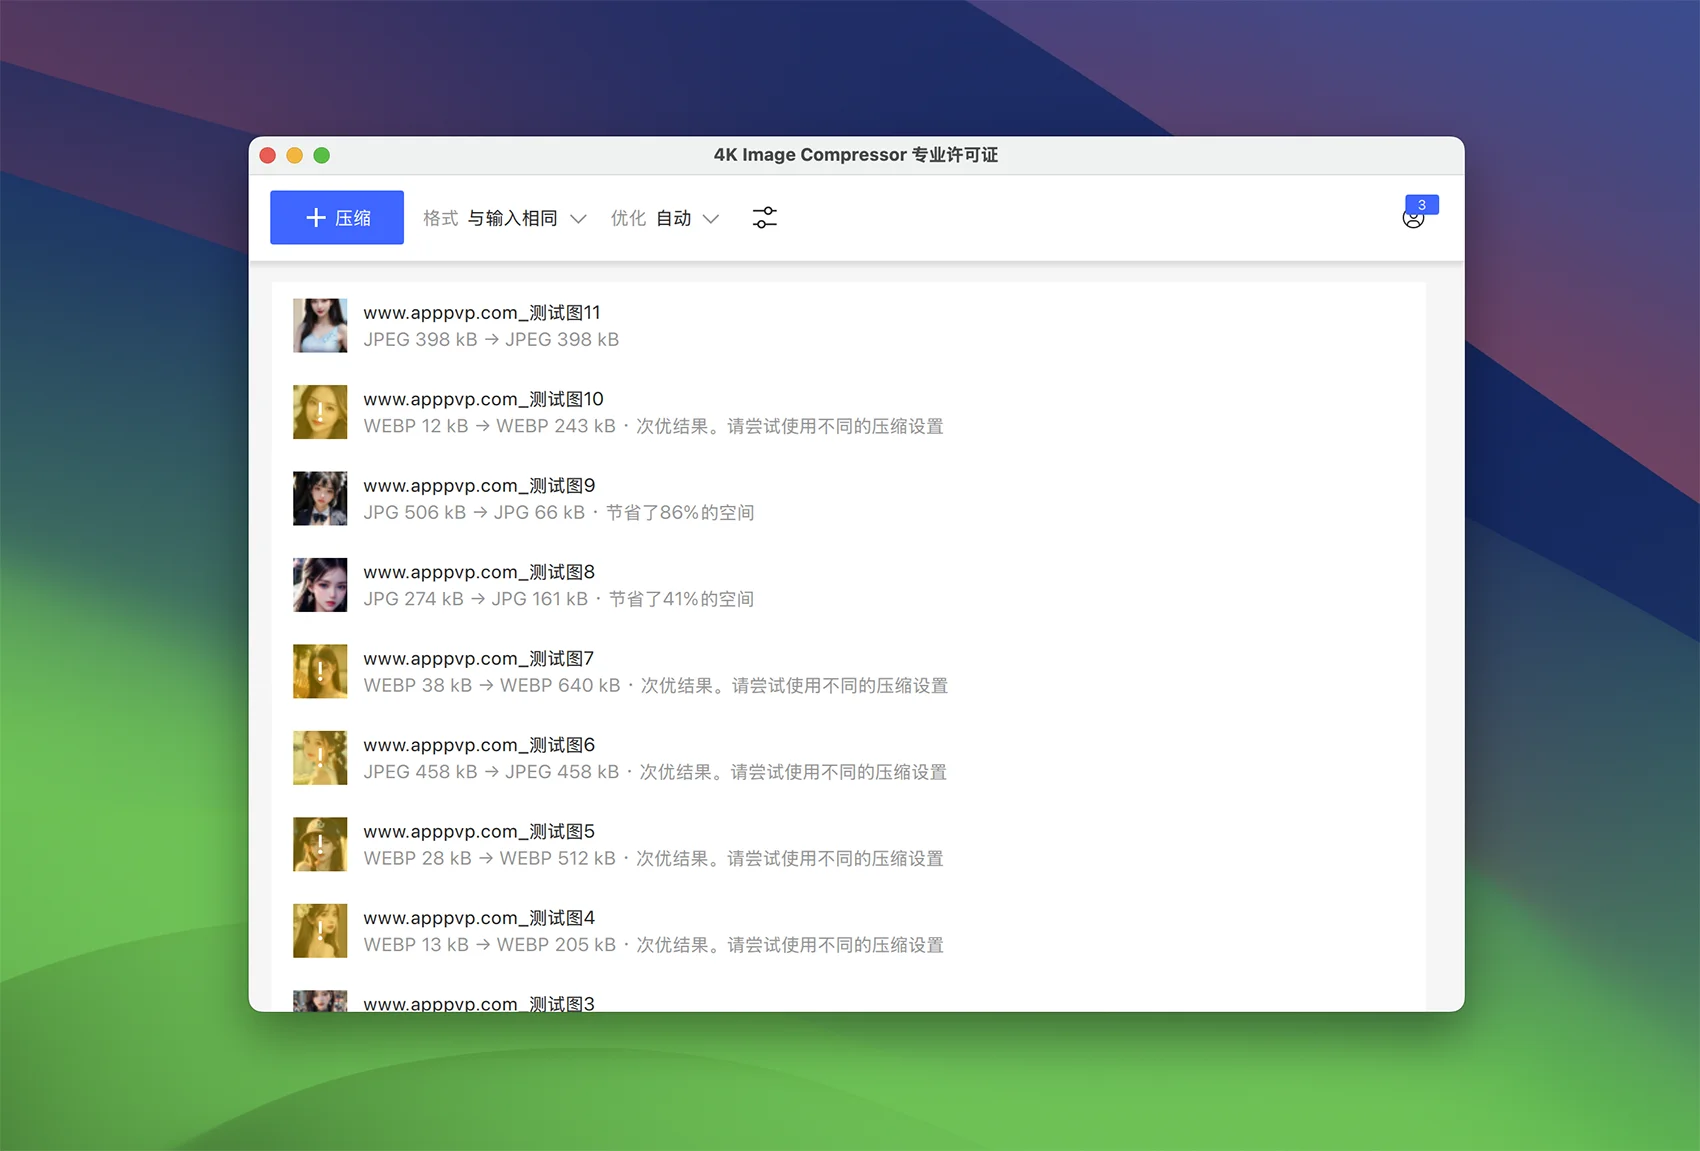This screenshot has width=1700, height=1151.
Task: Click the warning thumbnail of 测试图10
Action: [320, 412]
